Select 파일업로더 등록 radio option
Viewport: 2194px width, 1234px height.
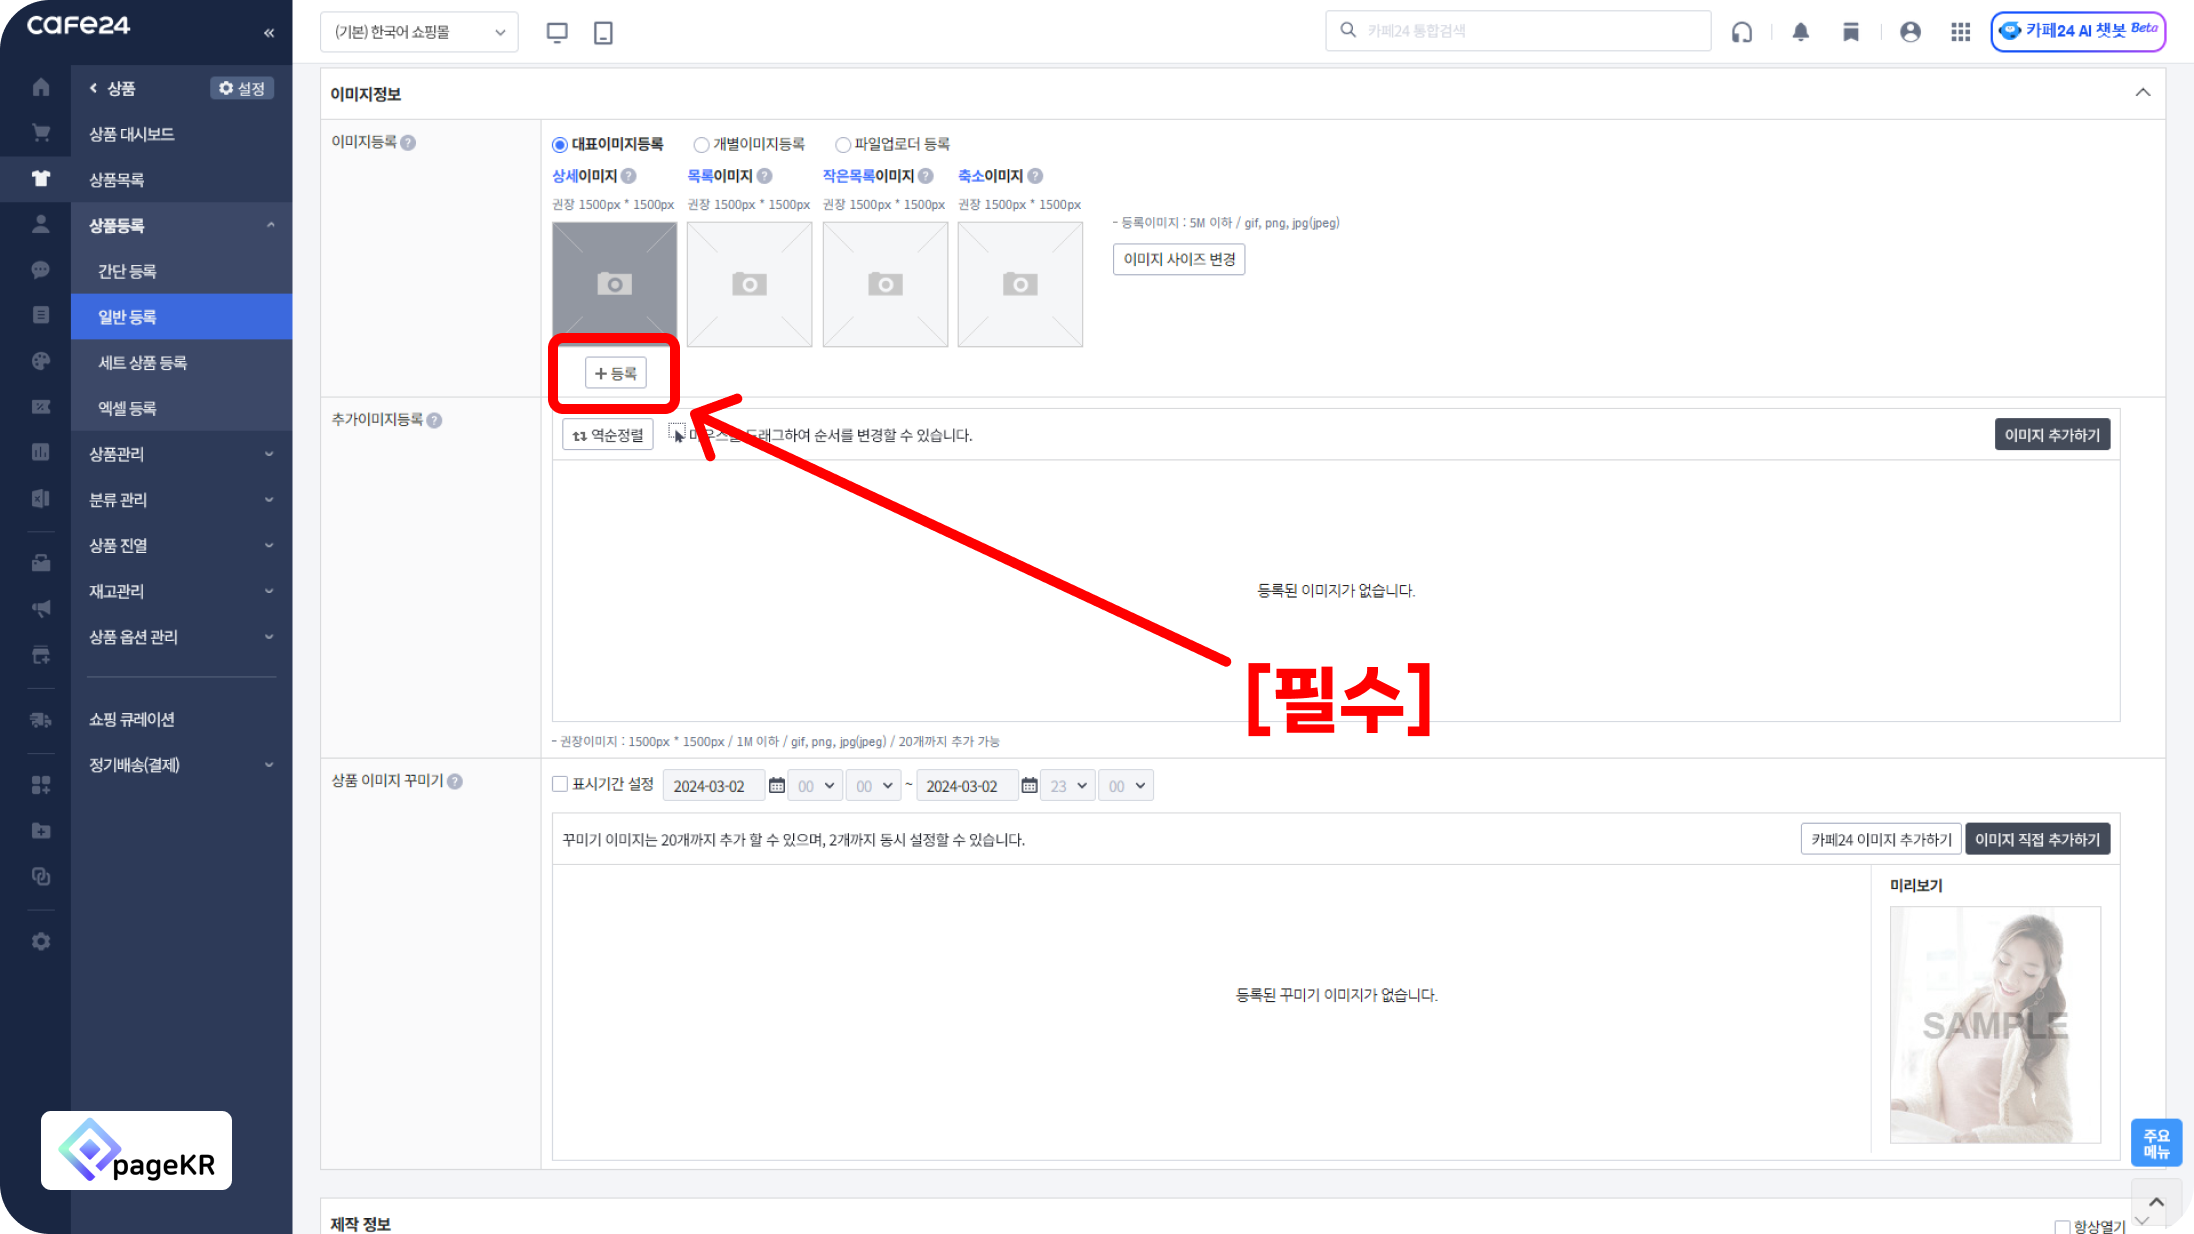(843, 144)
